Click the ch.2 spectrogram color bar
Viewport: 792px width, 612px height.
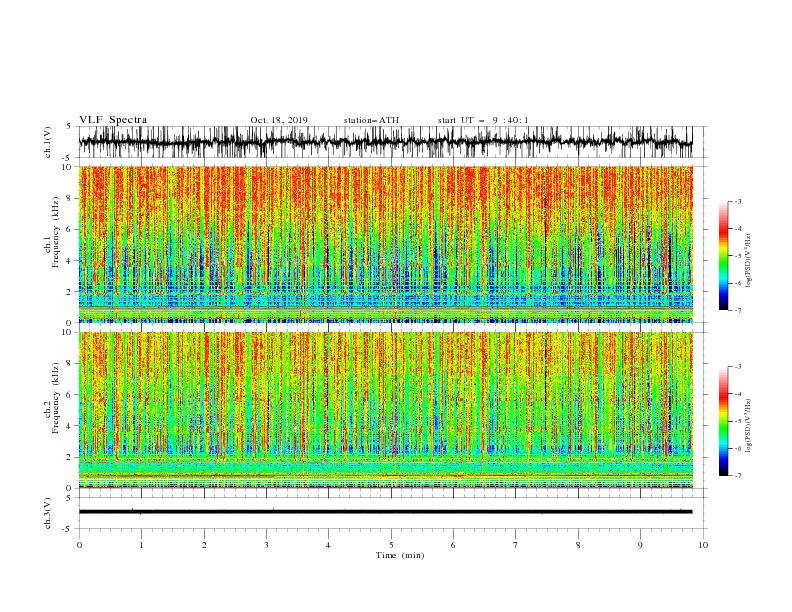[723, 421]
